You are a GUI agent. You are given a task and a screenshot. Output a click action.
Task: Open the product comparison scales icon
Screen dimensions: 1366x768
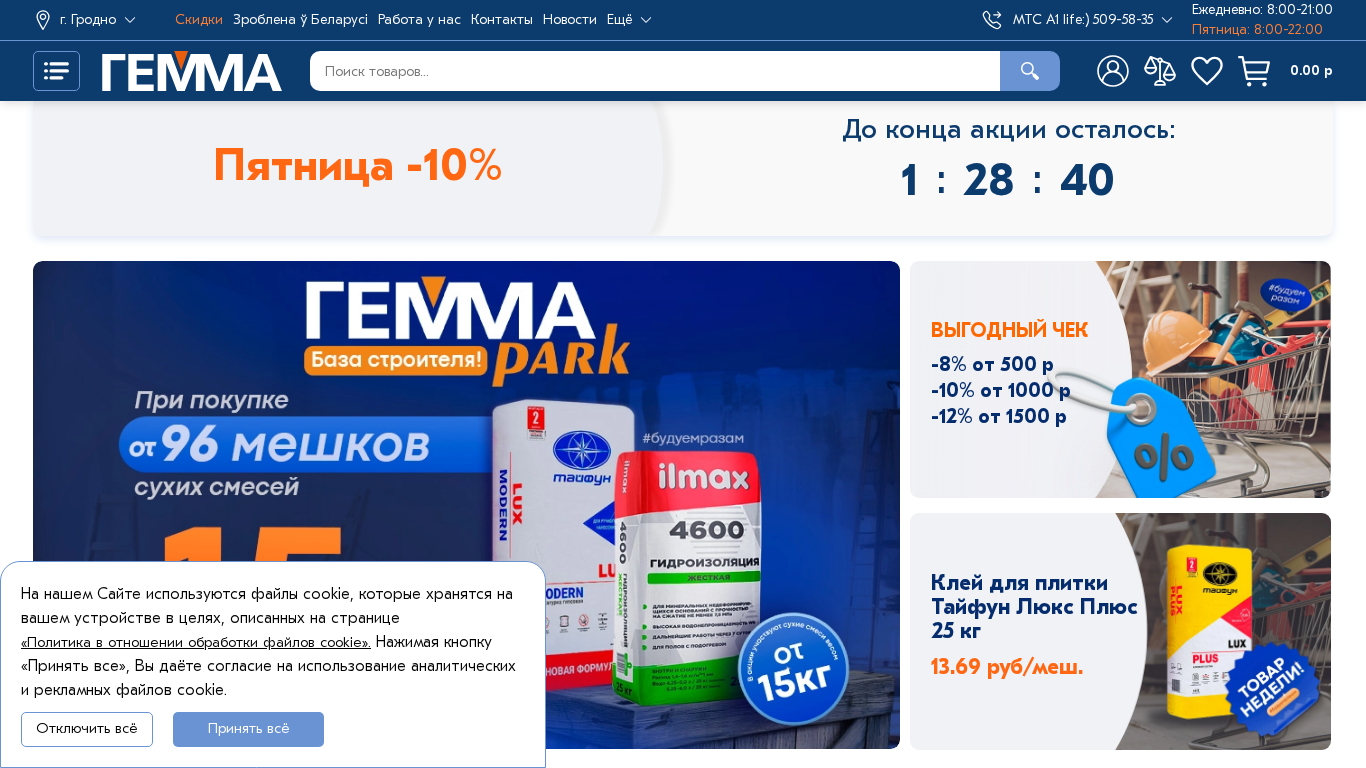pyautogui.click(x=1160, y=71)
